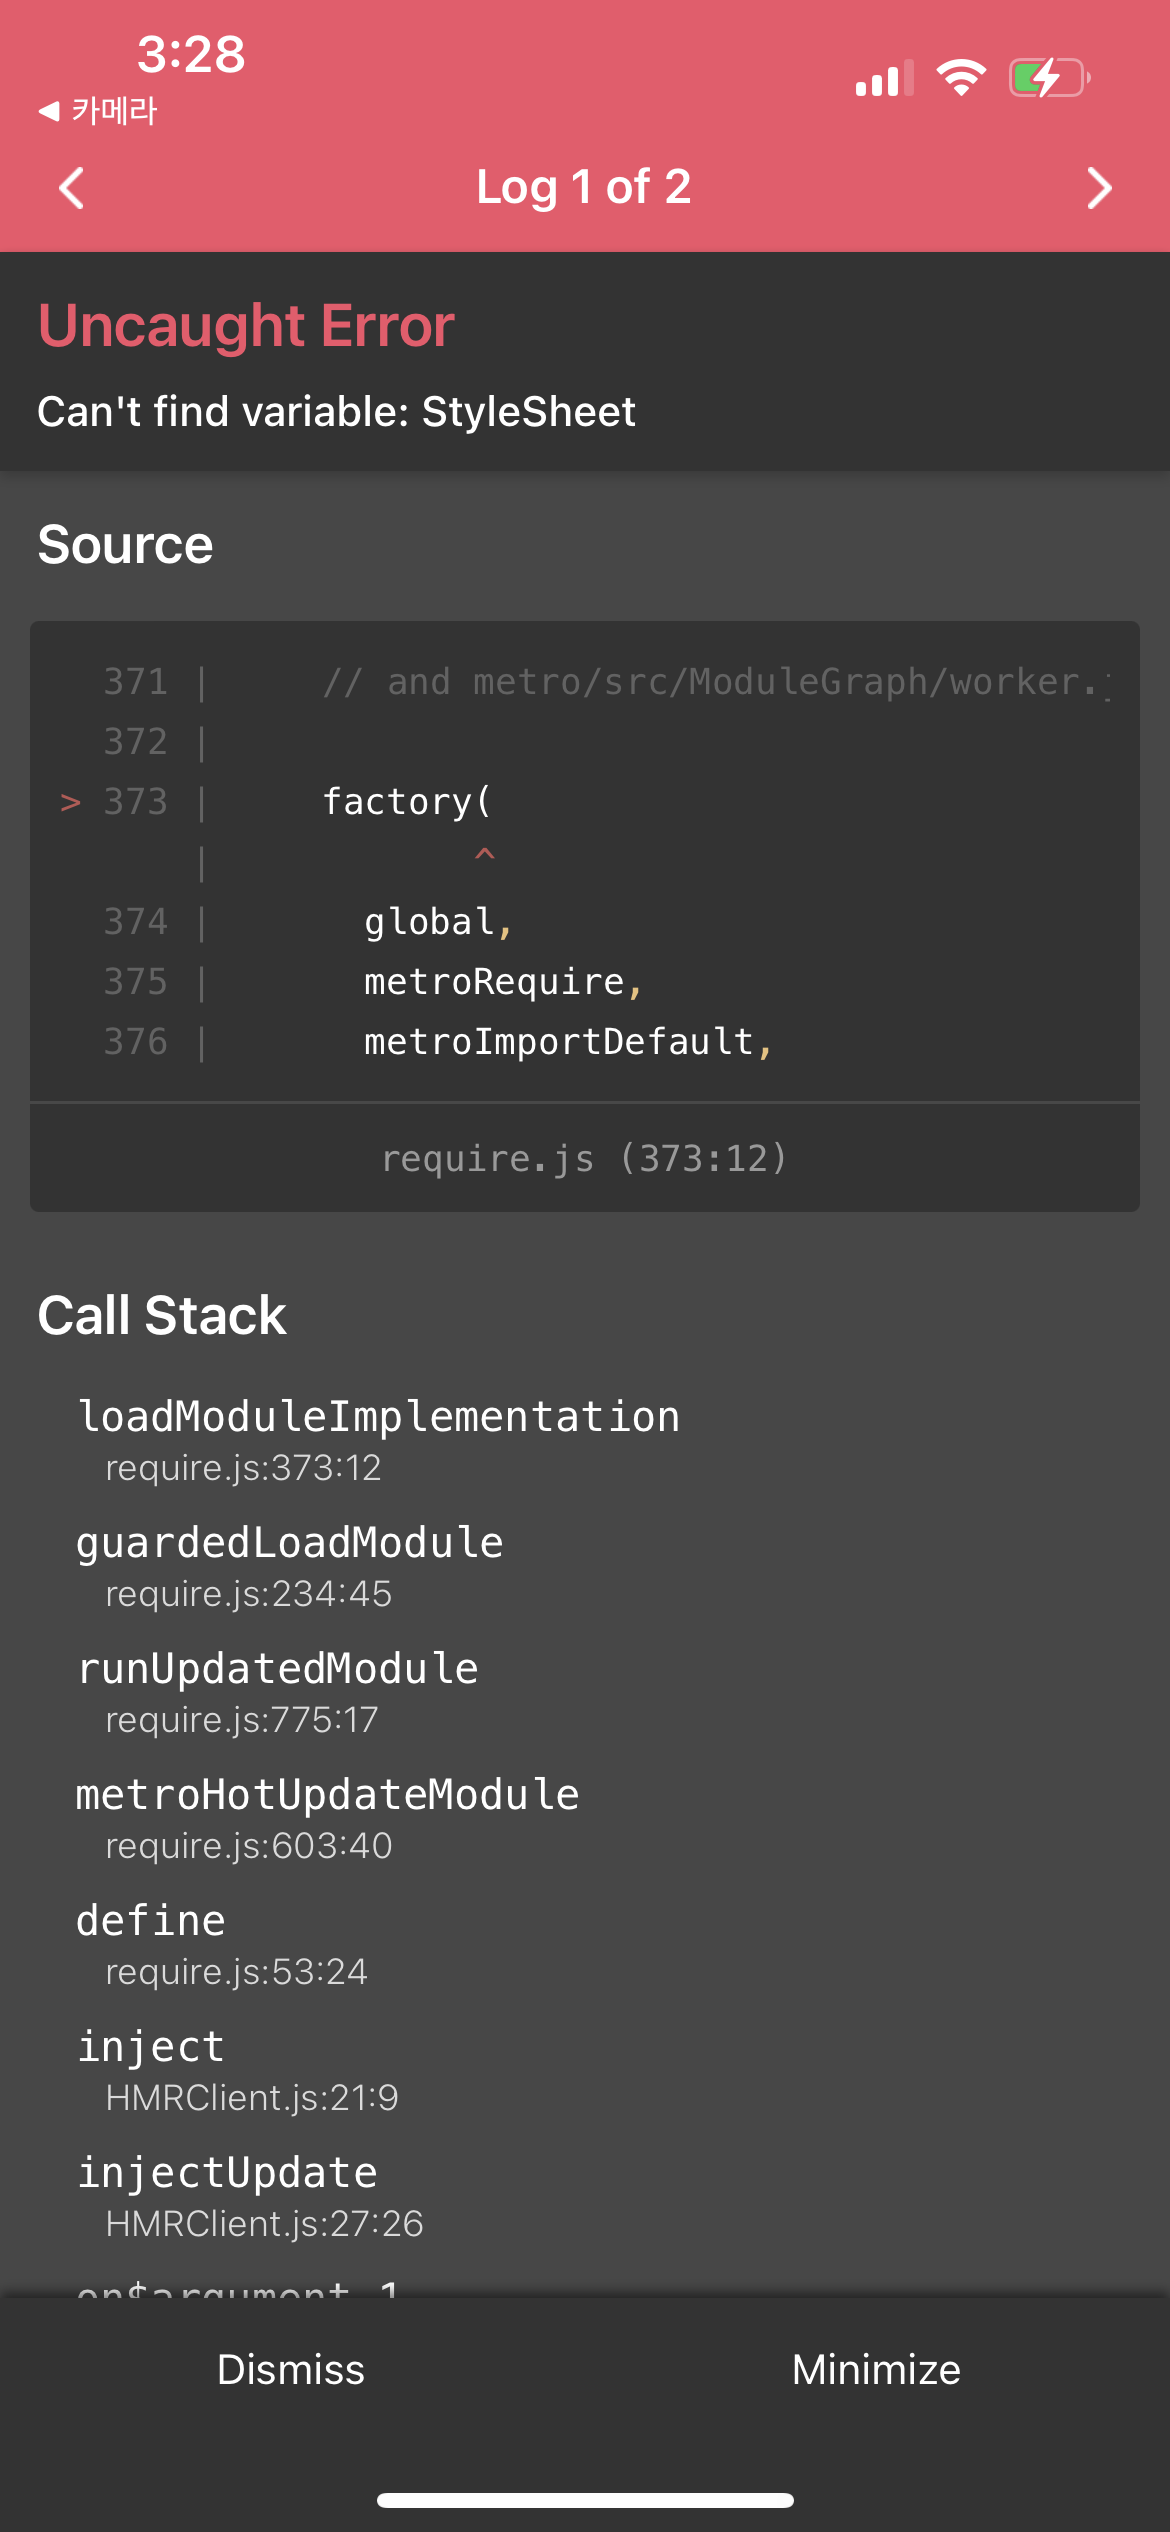Go to previous log with left chevron

(x=71, y=188)
